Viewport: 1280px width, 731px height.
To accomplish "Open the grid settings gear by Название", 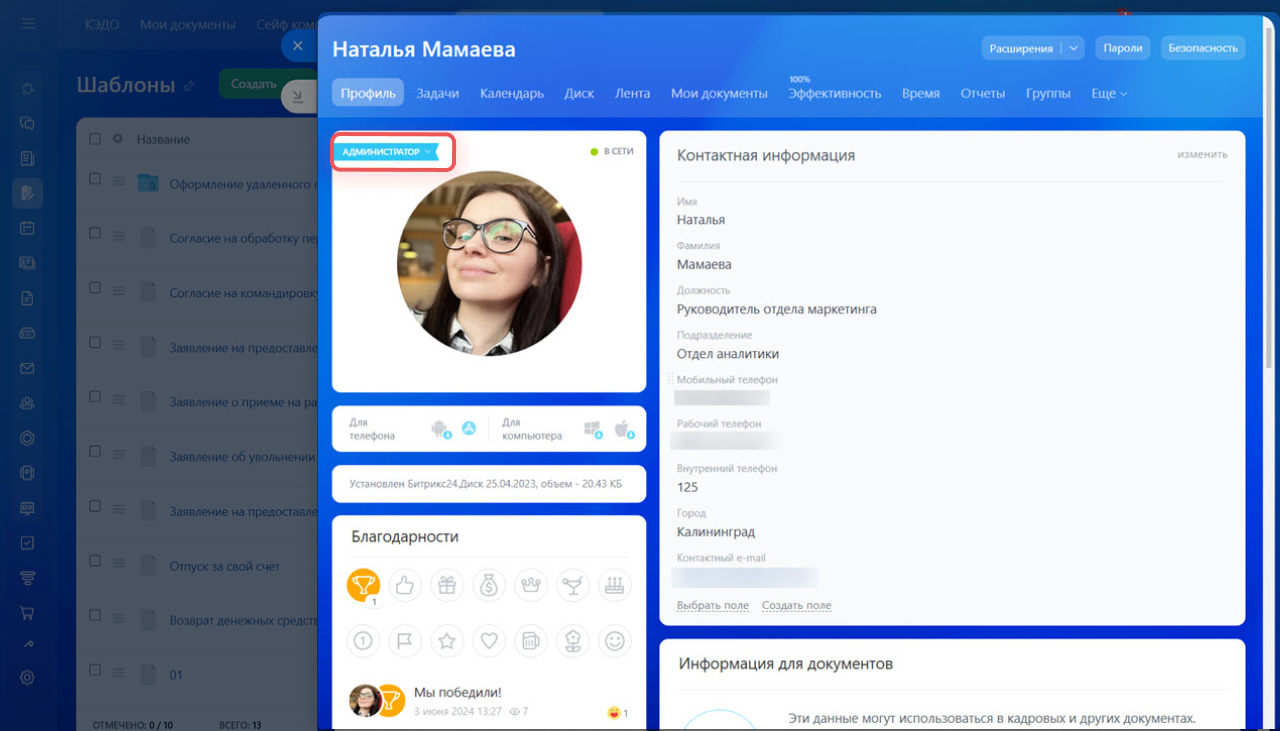I will click(118, 139).
